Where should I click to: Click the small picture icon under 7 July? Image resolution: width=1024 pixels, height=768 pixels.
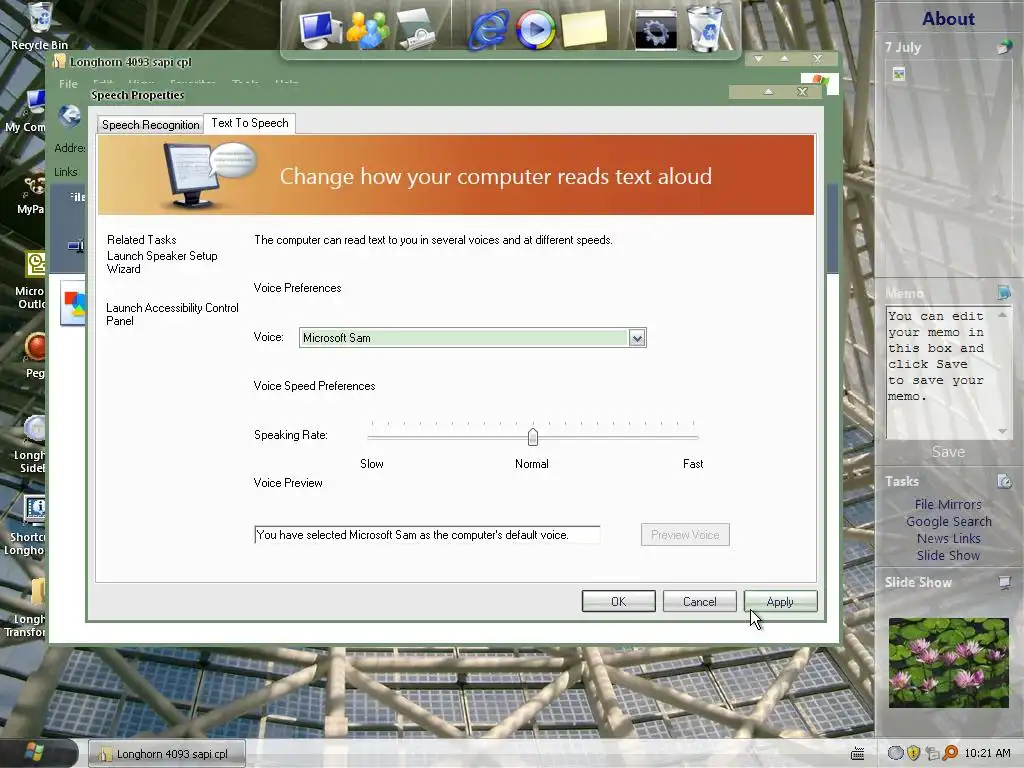point(899,74)
